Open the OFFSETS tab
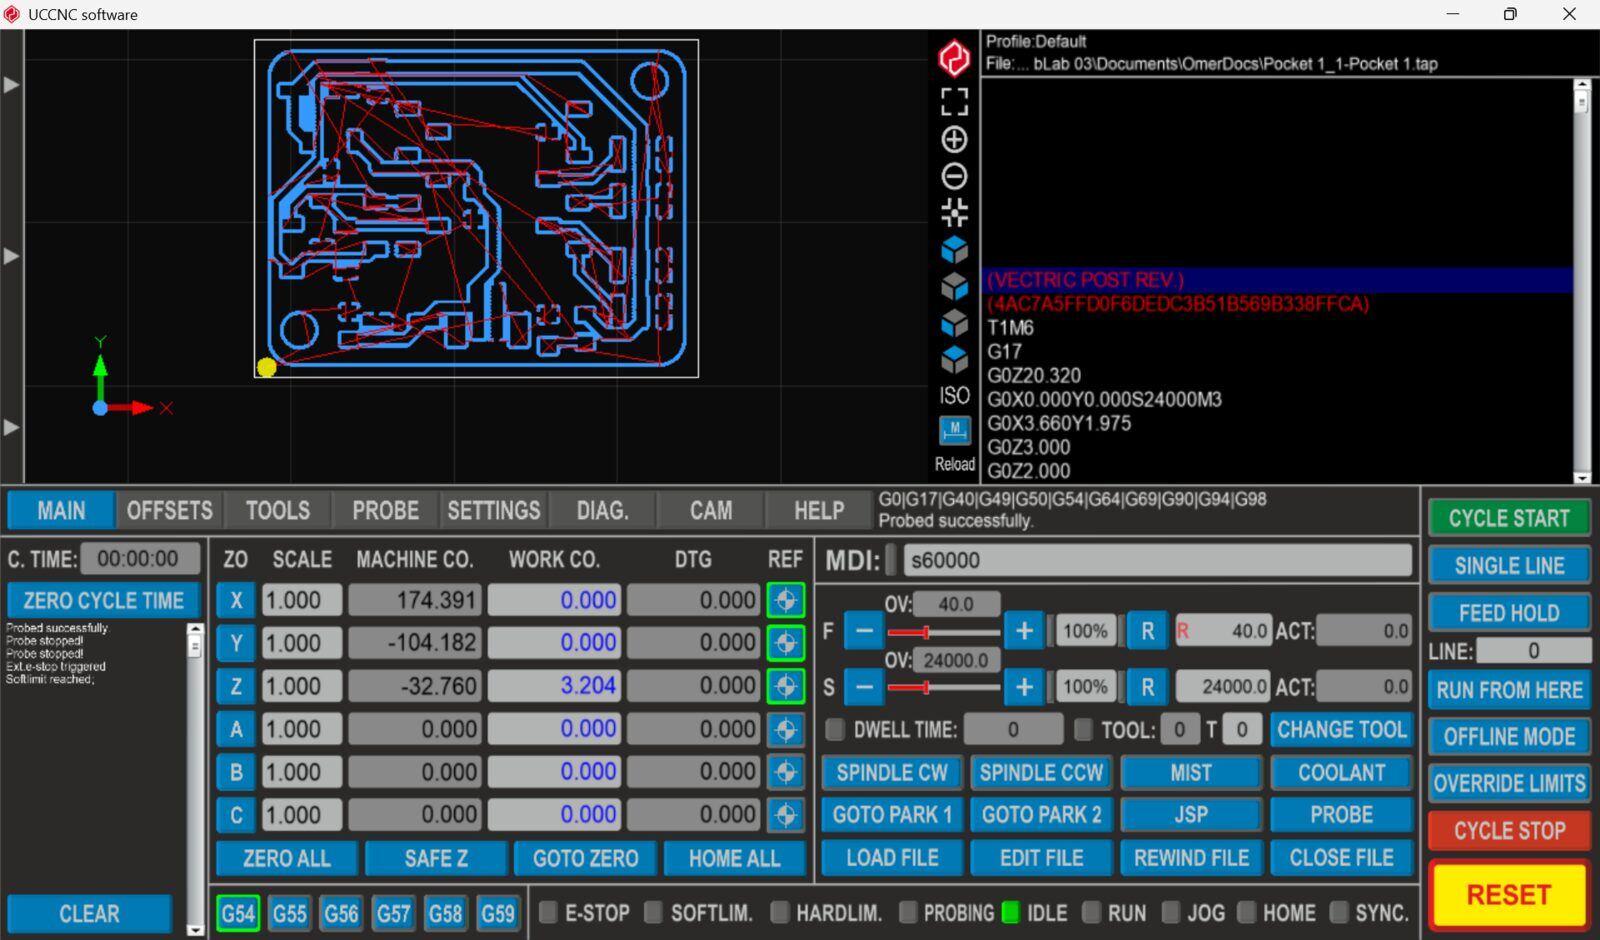Image resolution: width=1600 pixels, height=940 pixels. 169,510
